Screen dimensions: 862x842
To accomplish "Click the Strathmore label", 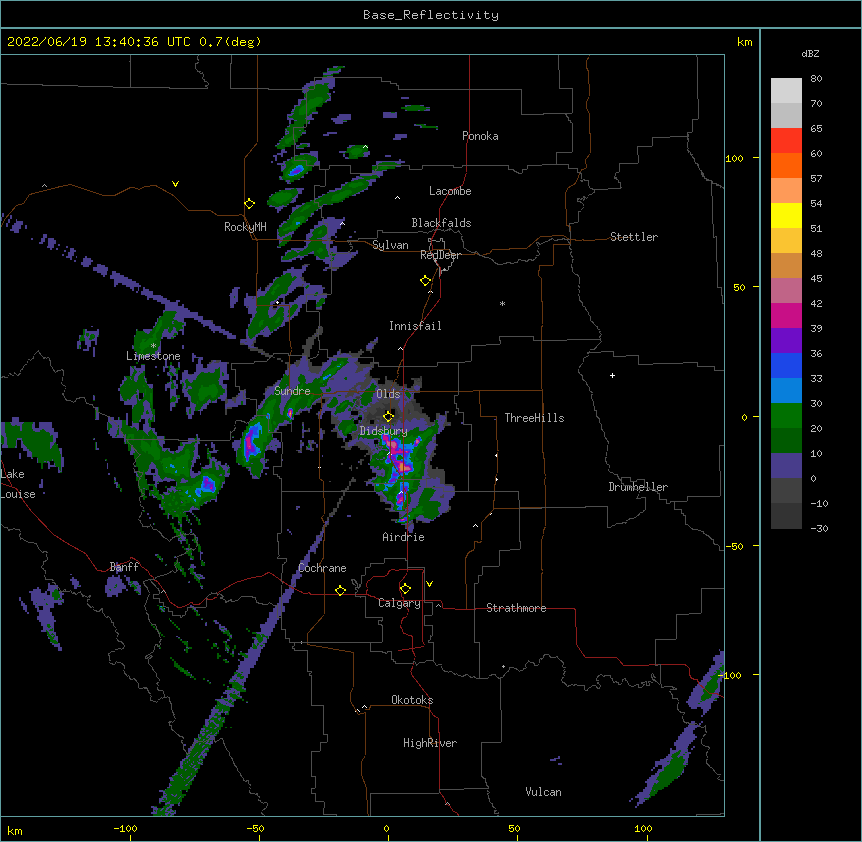I will click(x=516, y=608).
